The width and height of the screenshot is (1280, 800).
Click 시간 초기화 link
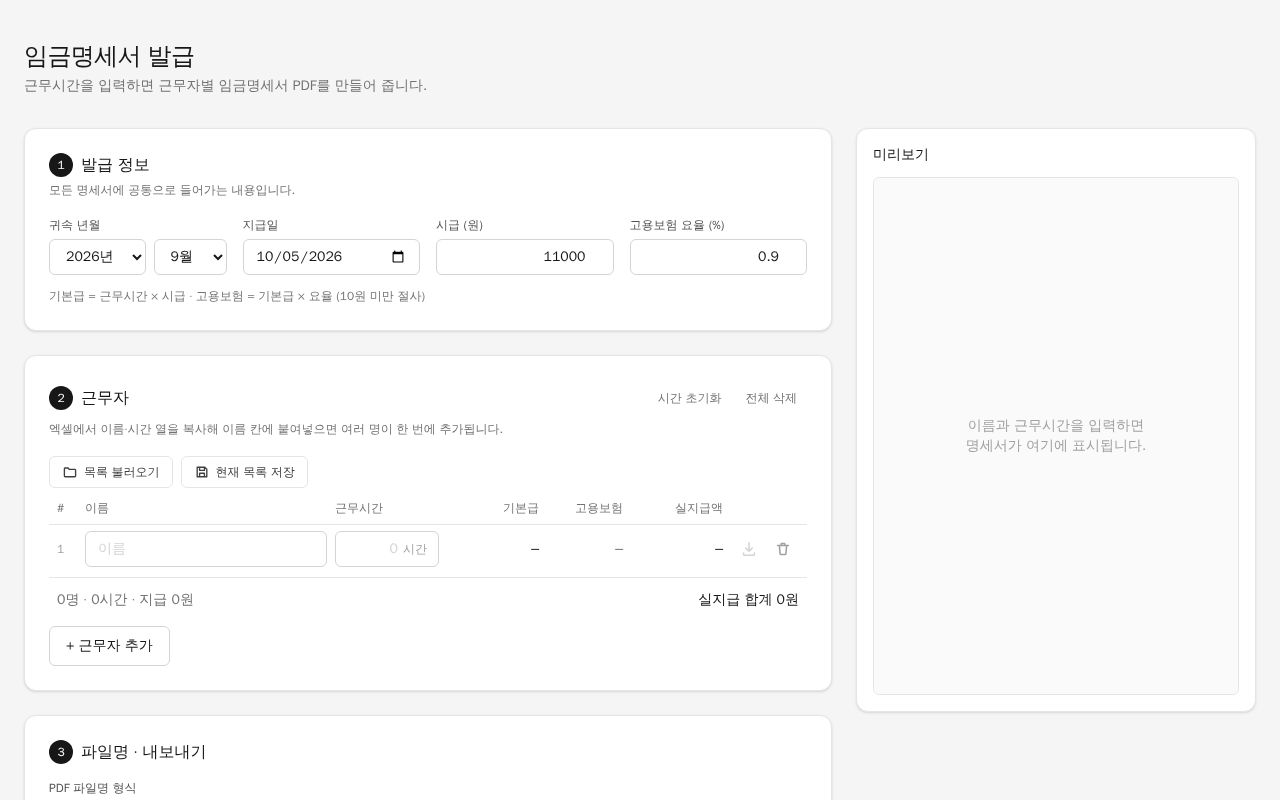689,398
